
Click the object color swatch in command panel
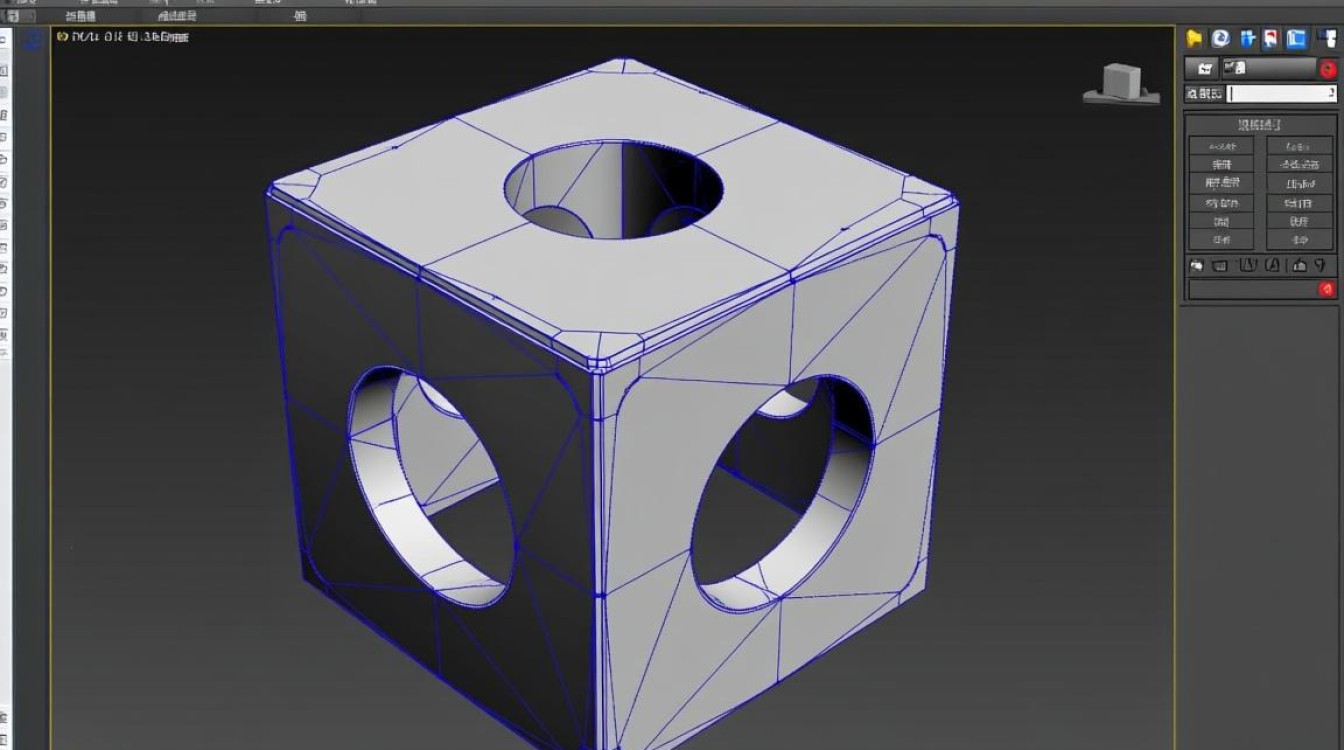1203,68
